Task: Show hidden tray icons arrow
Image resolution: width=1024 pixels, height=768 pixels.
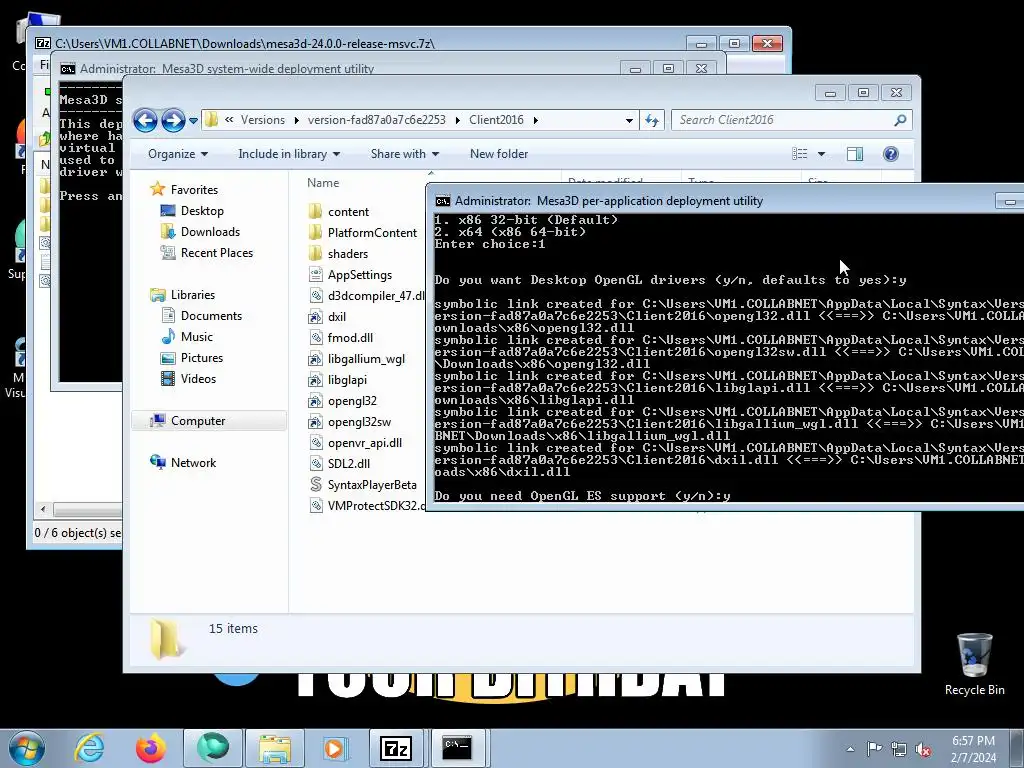Action: pos(850,749)
